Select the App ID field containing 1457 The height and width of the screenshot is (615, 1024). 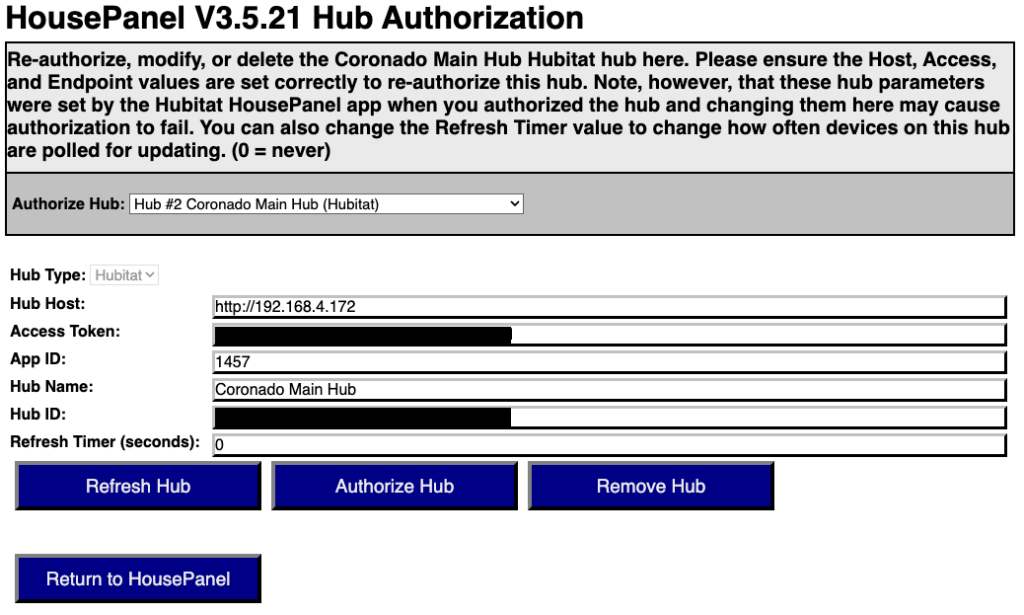[609, 362]
